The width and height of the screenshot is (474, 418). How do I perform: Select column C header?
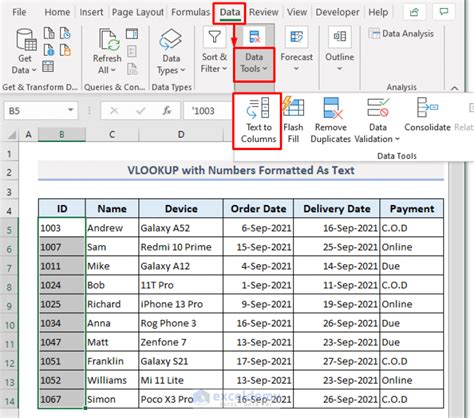pos(112,135)
